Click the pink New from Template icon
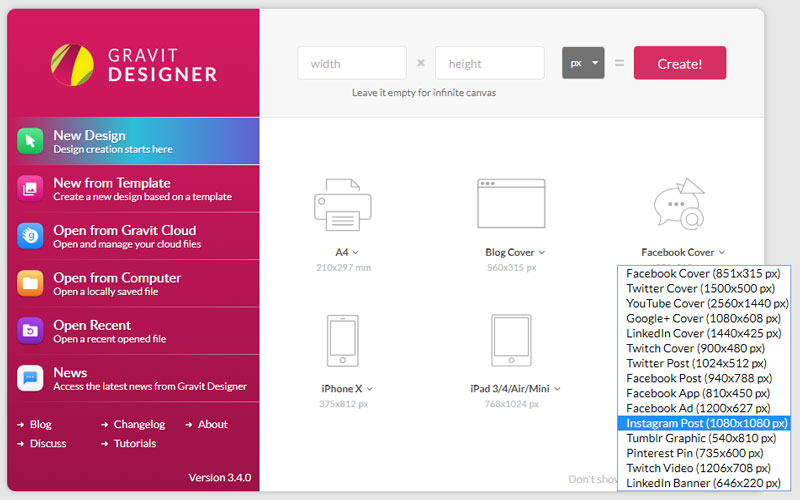Screen dimensions: 800x500 point(30,189)
